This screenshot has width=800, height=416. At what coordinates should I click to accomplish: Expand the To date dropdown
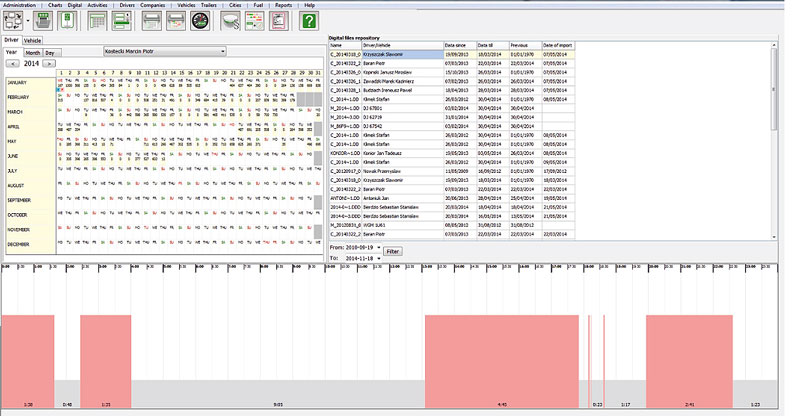pyautogui.click(x=376, y=257)
